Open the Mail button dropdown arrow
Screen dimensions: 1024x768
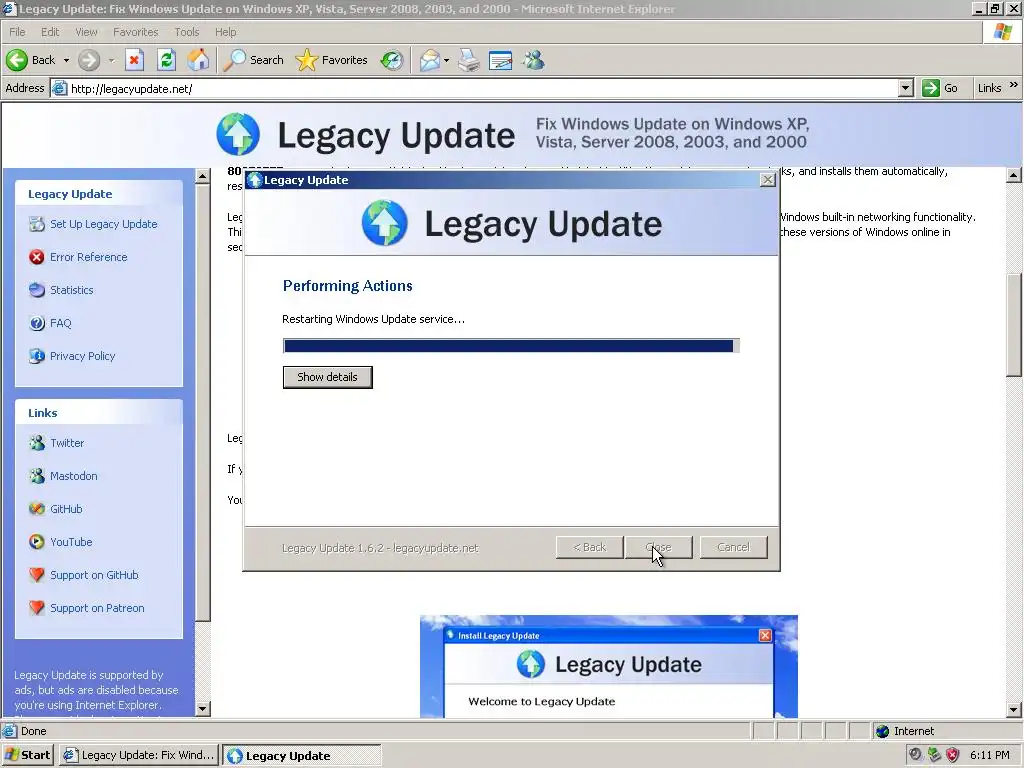446,60
